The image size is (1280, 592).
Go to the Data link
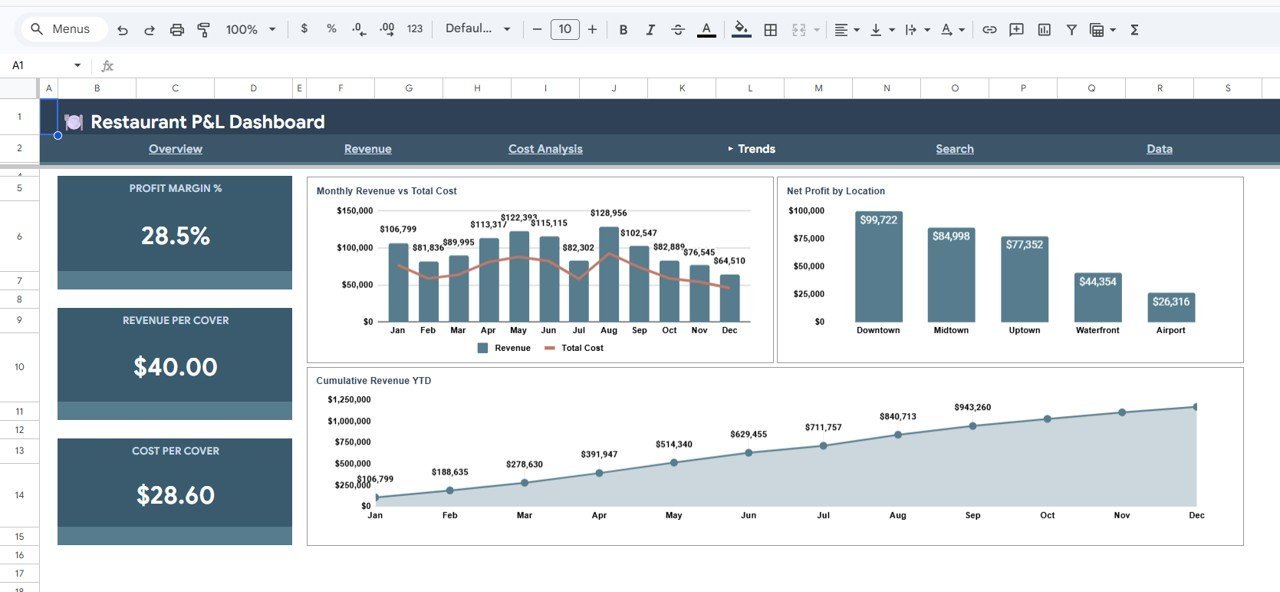[x=1159, y=149]
